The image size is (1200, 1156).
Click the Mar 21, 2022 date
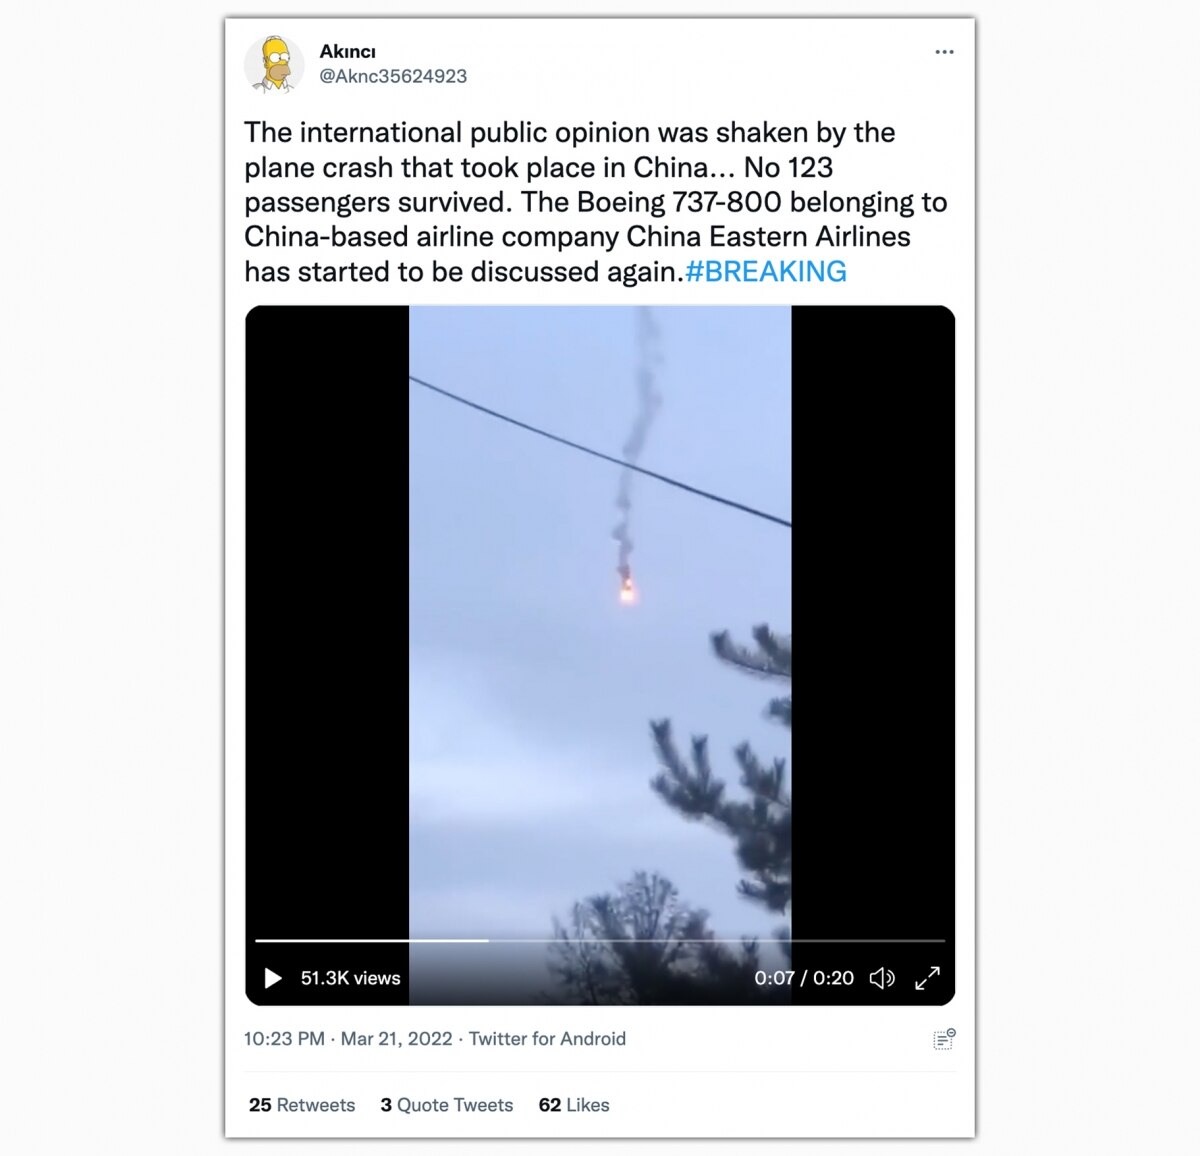pyautogui.click(x=397, y=1039)
